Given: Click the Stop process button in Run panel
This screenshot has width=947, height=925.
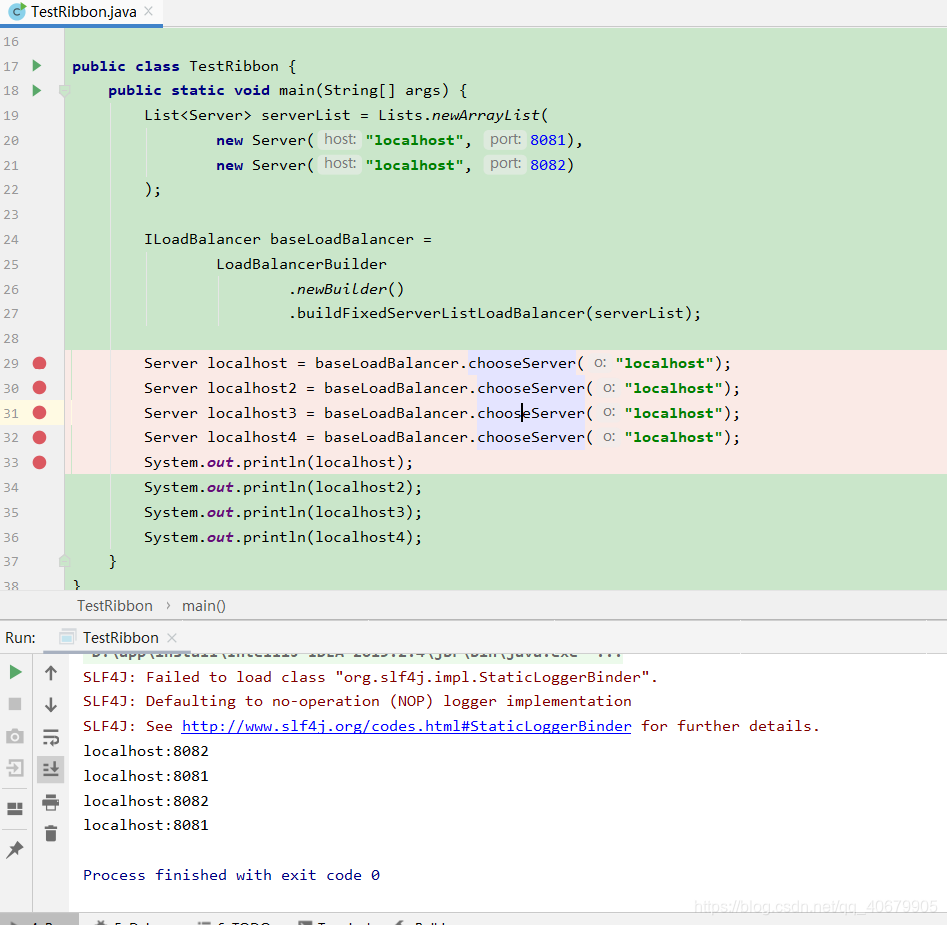Looking at the screenshot, I should [x=15, y=704].
